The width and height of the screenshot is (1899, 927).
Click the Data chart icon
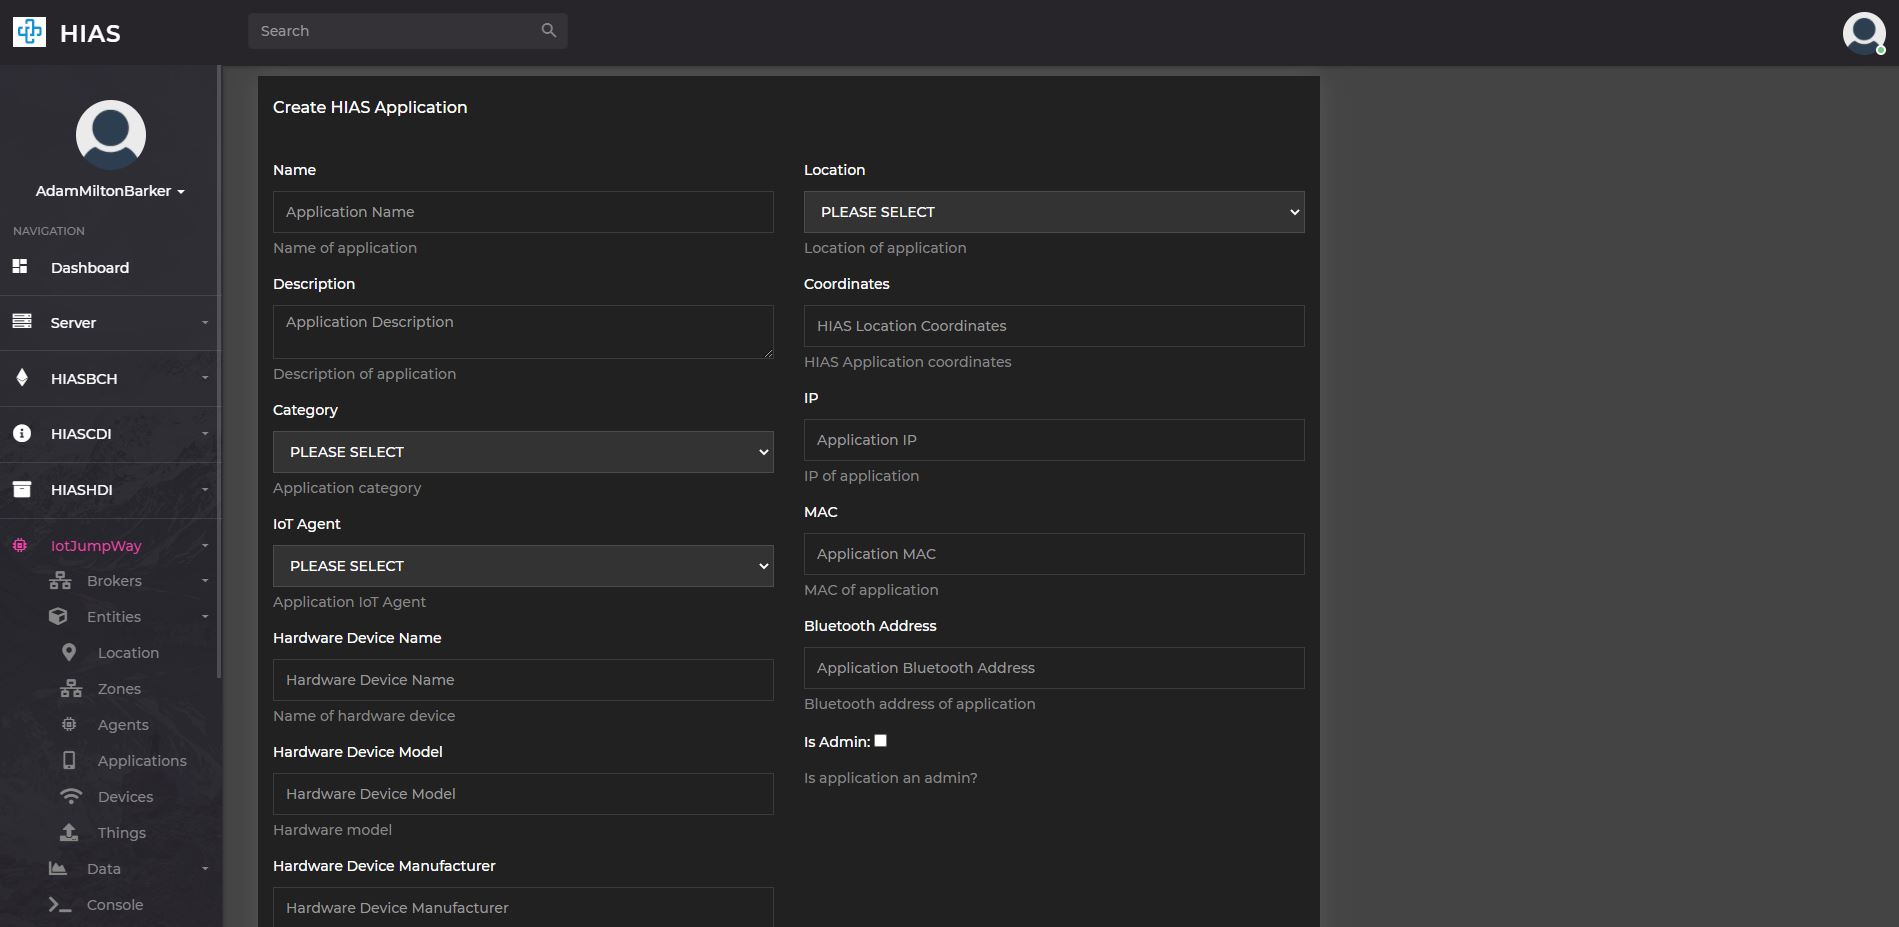coord(58,868)
